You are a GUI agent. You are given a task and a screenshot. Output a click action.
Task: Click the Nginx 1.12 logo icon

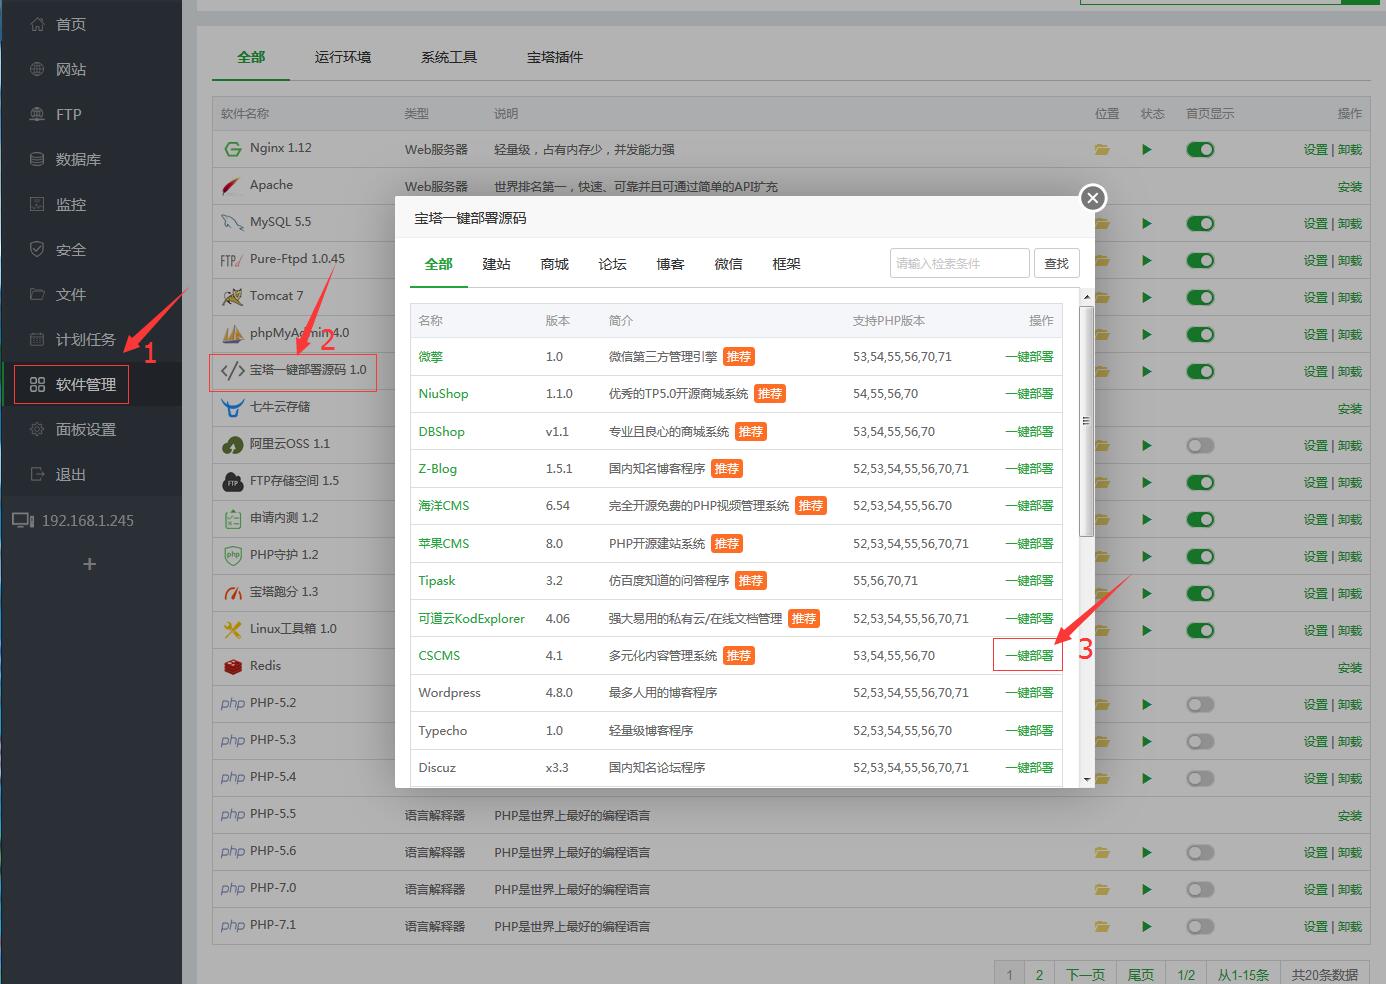(233, 149)
